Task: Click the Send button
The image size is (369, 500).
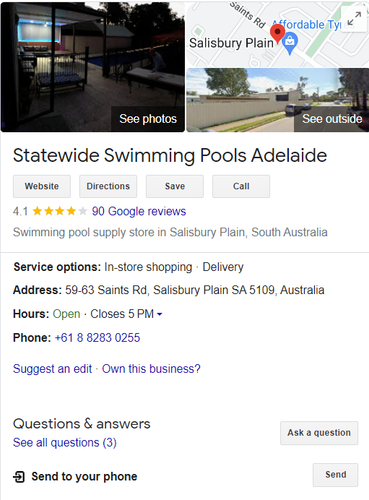Action: pyautogui.click(x=335, y=475)
